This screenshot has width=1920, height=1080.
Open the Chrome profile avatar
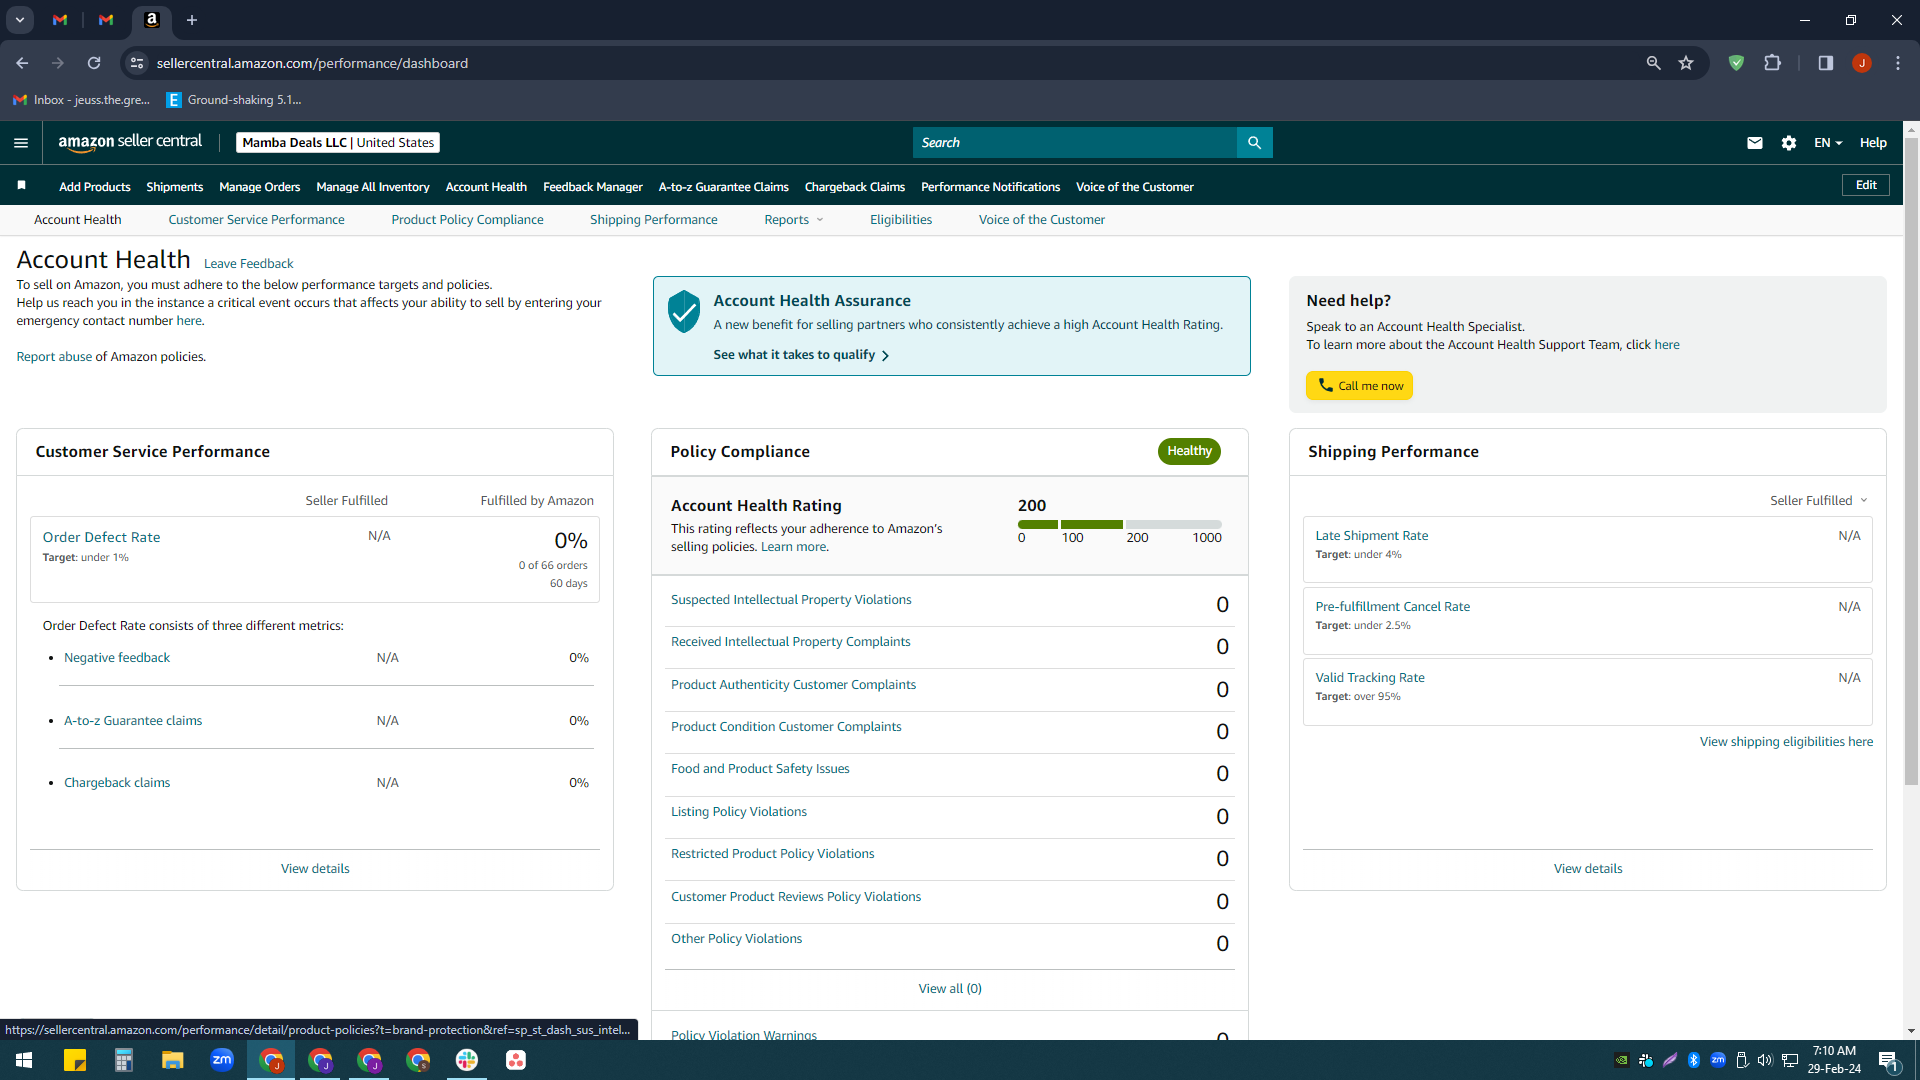point(1861,63)
